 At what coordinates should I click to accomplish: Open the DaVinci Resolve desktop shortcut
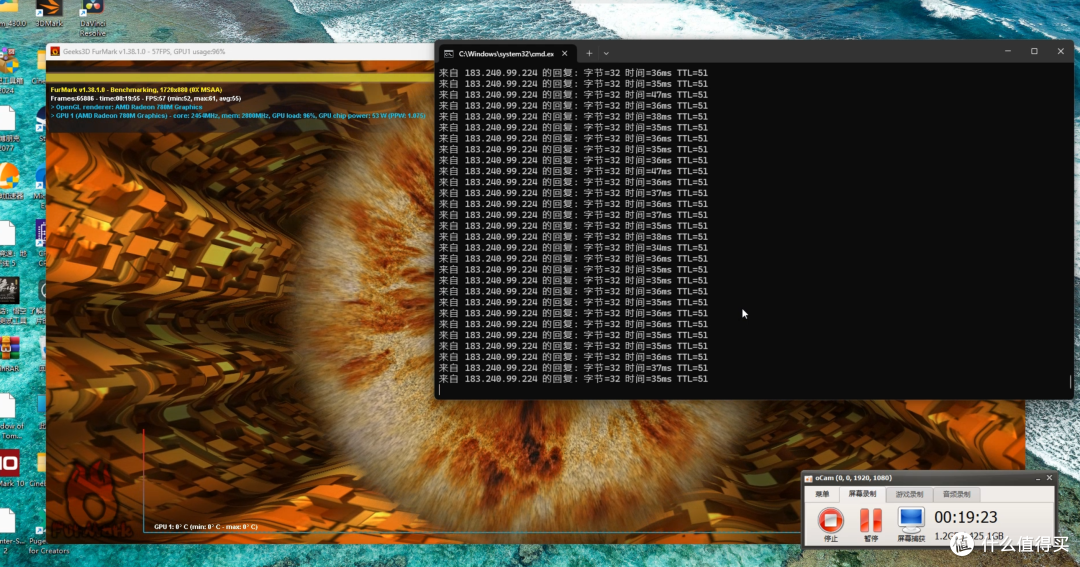coord(92,17)
